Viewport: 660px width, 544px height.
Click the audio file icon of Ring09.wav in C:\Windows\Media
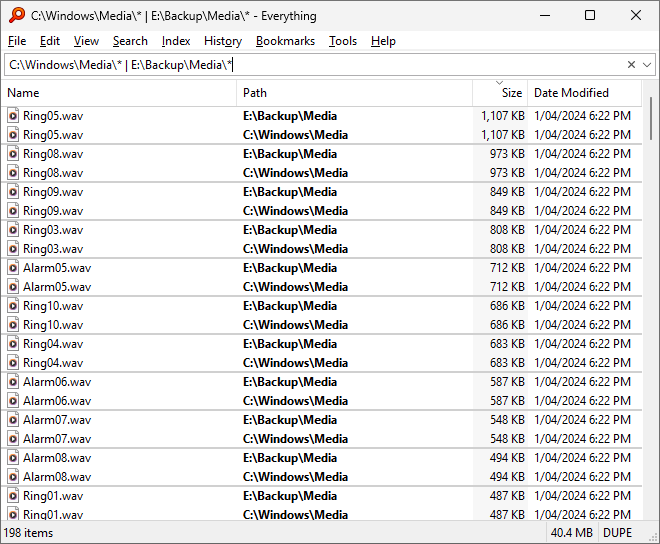pyautogui.click(x=13, y=211)
